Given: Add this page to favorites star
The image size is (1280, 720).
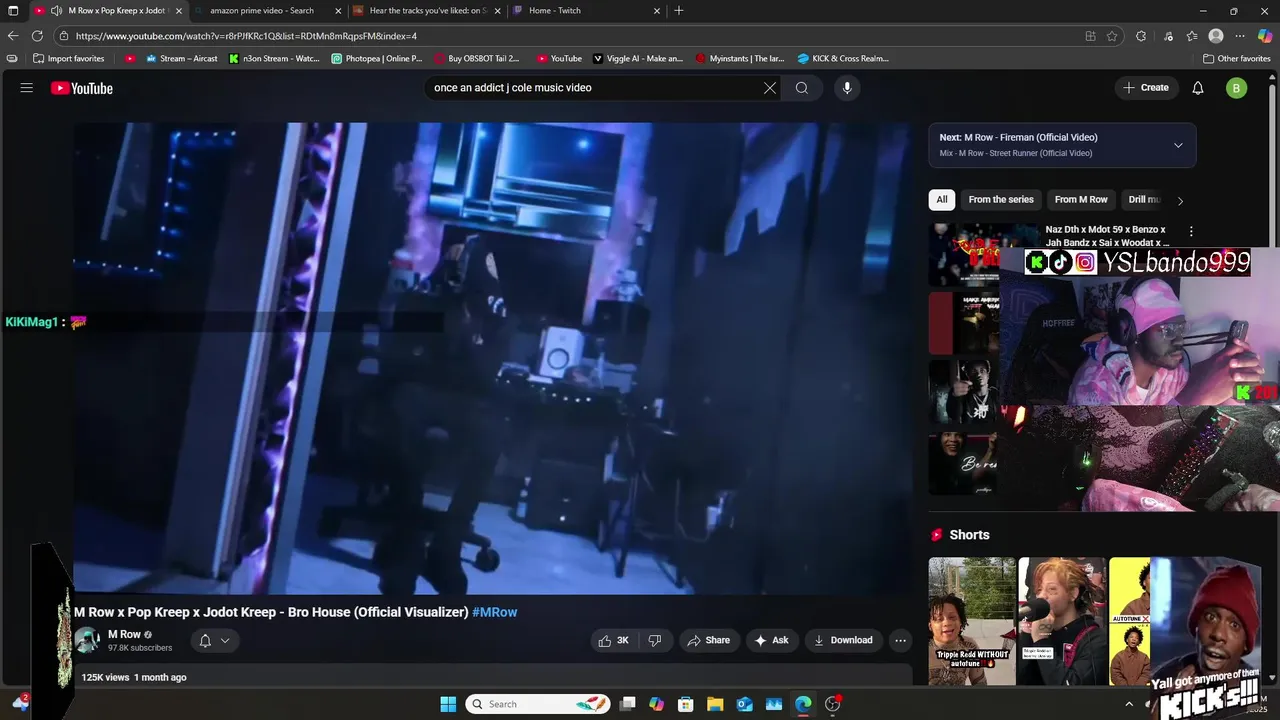Looking at the screenshot, I should click(1112, 36).
